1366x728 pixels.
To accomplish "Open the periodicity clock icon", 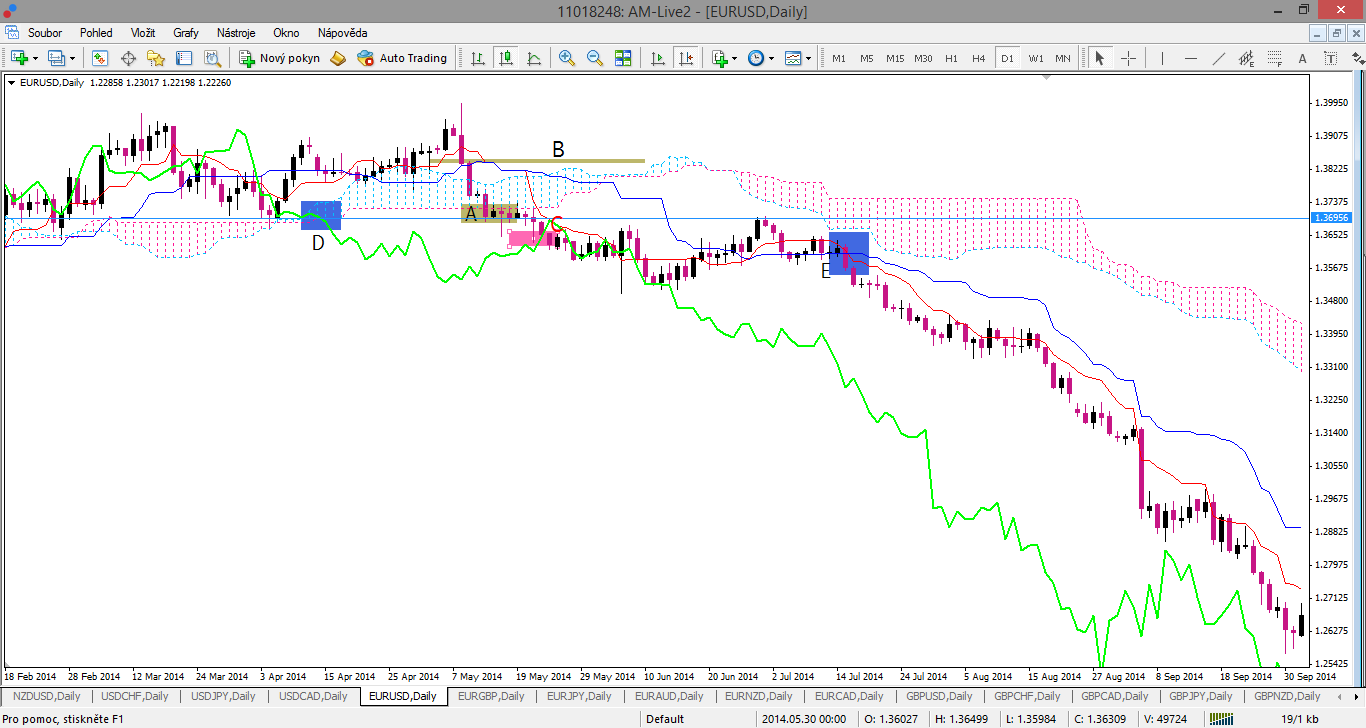I will (755, 58).
